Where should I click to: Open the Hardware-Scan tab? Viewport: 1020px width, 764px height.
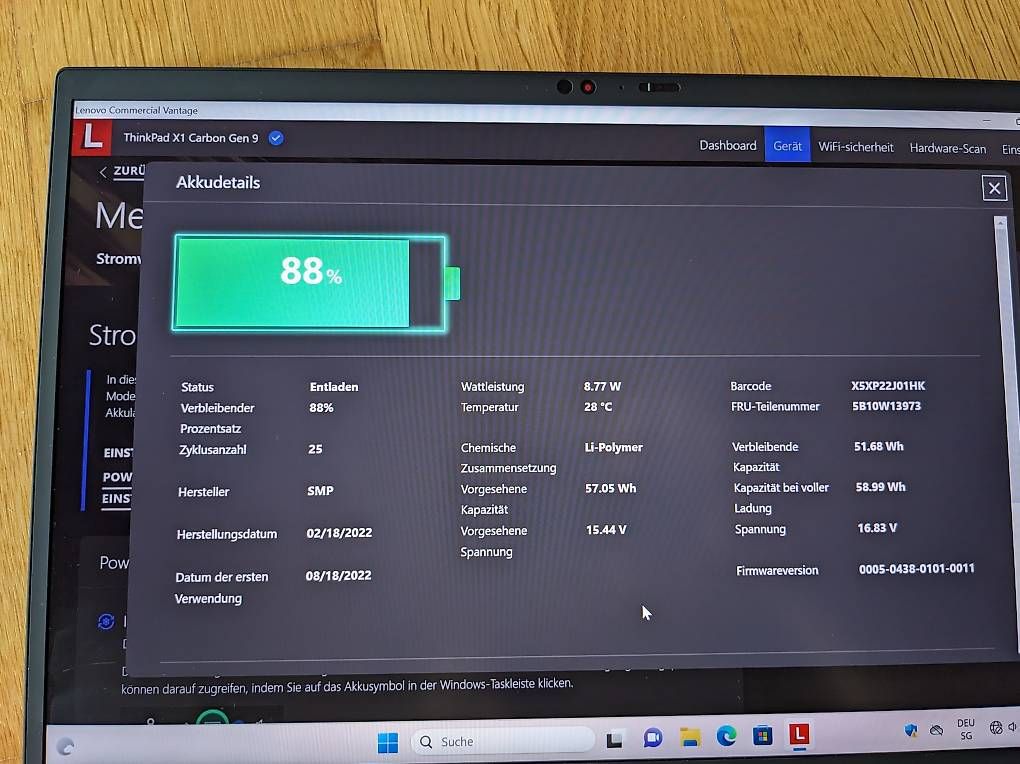click(947, 148)
